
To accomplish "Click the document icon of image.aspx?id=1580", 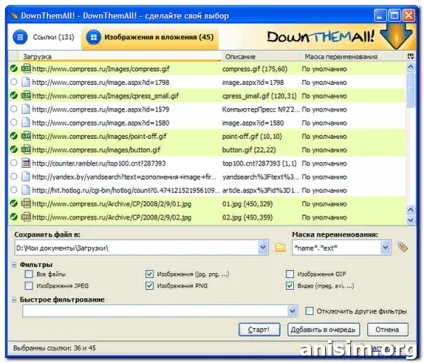I will (x=26, y=123).
